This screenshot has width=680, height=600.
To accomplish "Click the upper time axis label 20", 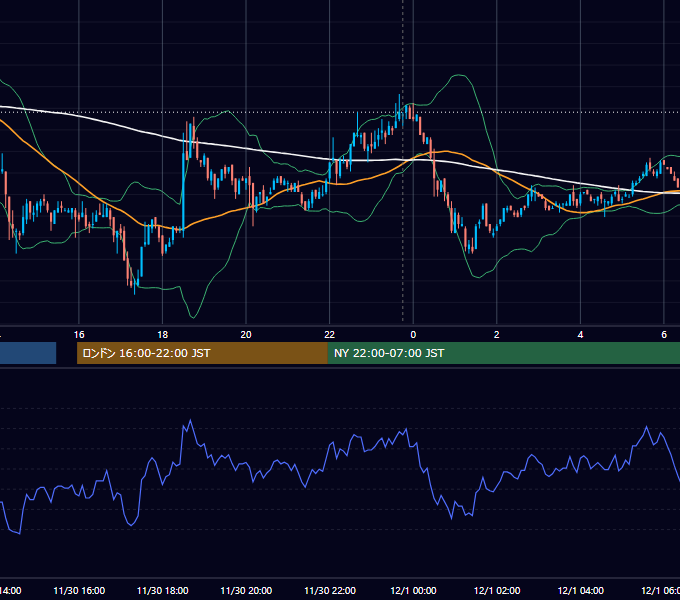I will 246,335.
